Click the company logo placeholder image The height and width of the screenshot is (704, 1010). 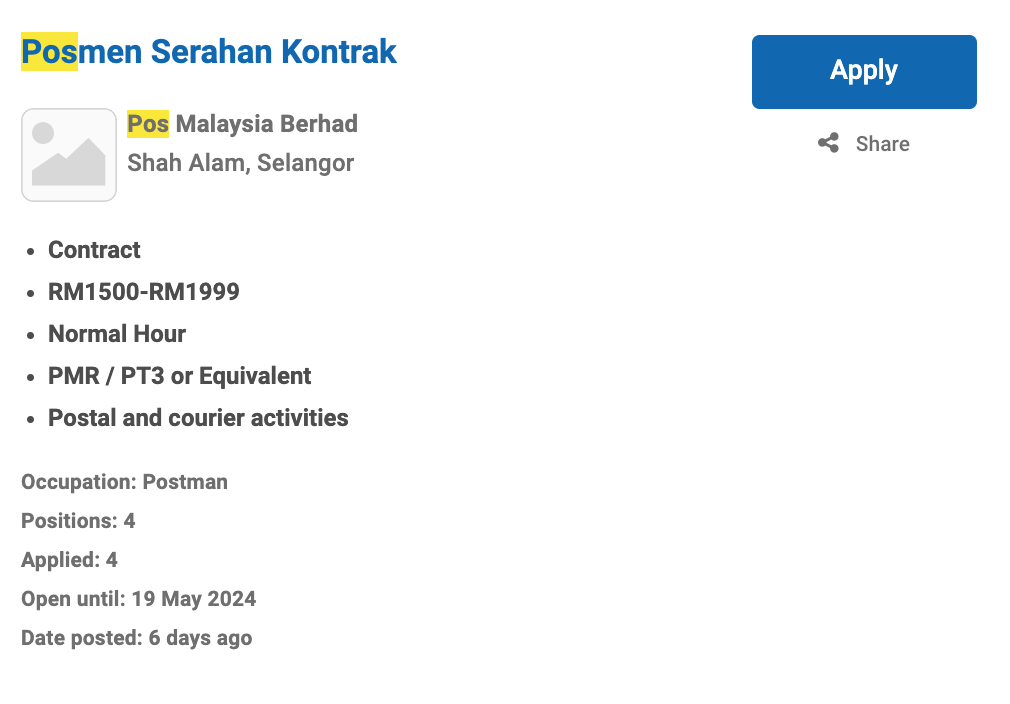click(69, 155)
